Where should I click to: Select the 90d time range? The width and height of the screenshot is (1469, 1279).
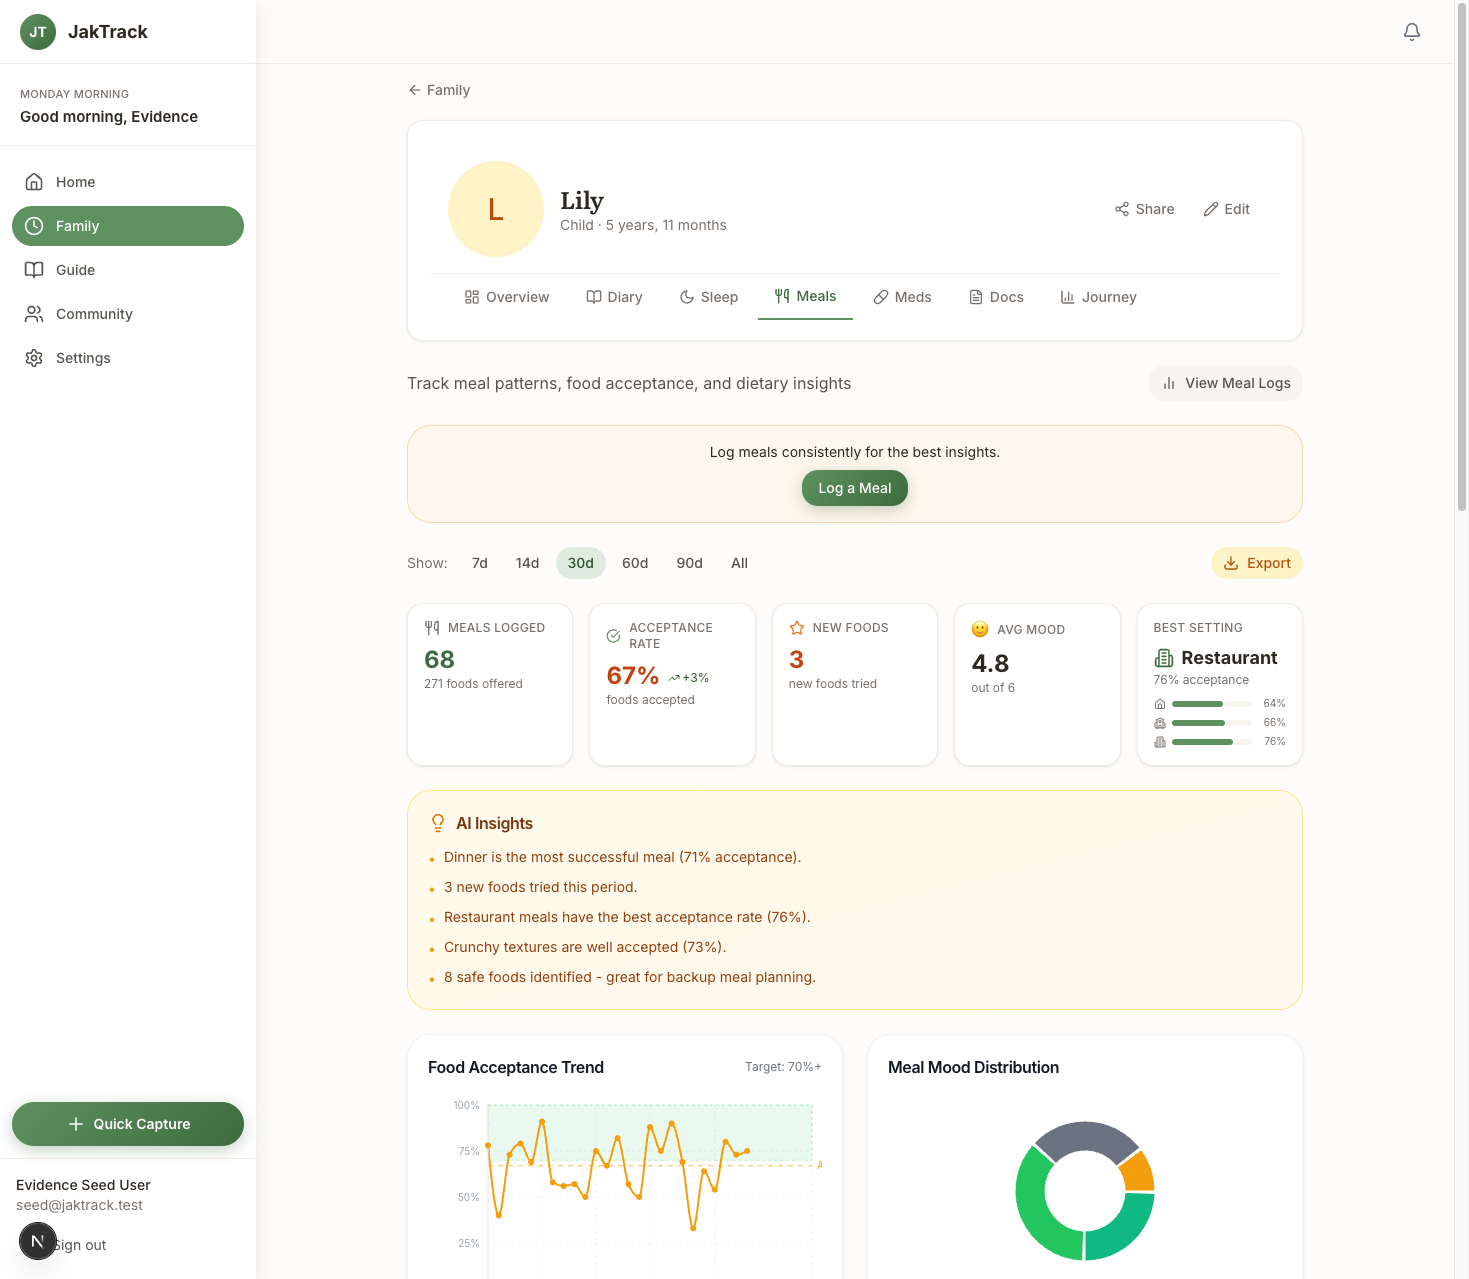tap(689, 563)
